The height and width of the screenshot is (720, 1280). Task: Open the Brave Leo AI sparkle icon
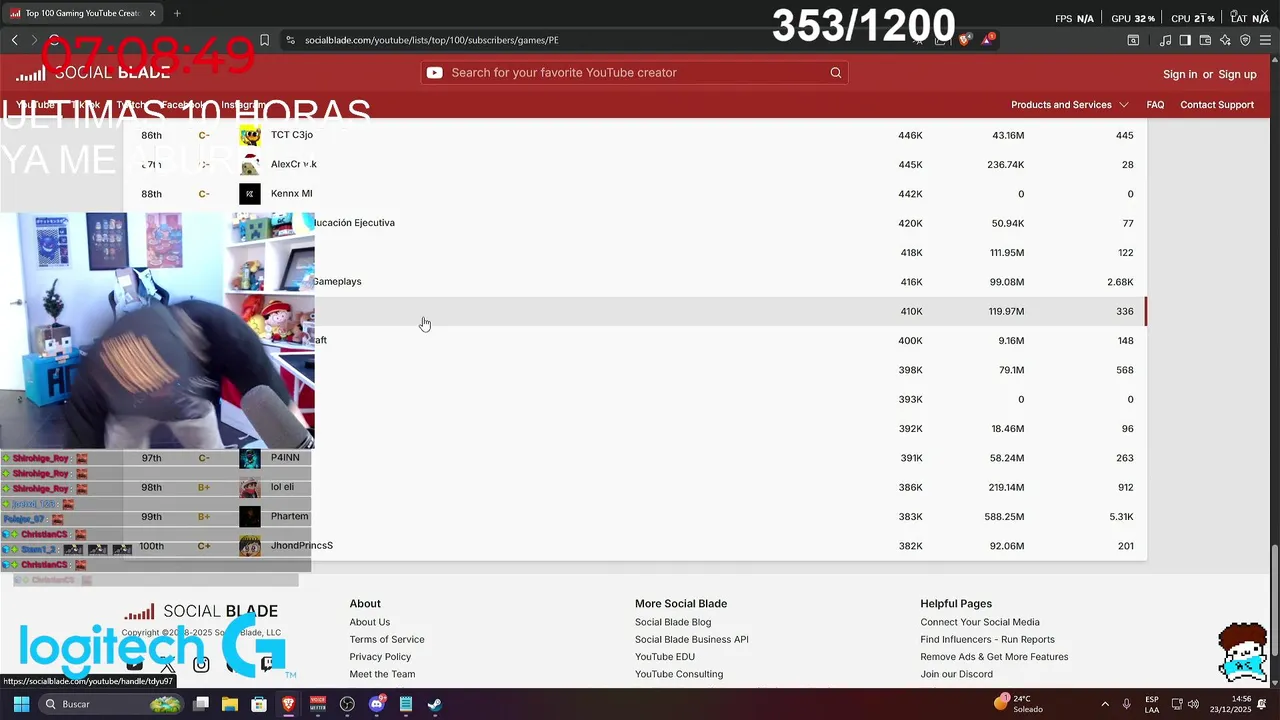[x=1225, y=40]
